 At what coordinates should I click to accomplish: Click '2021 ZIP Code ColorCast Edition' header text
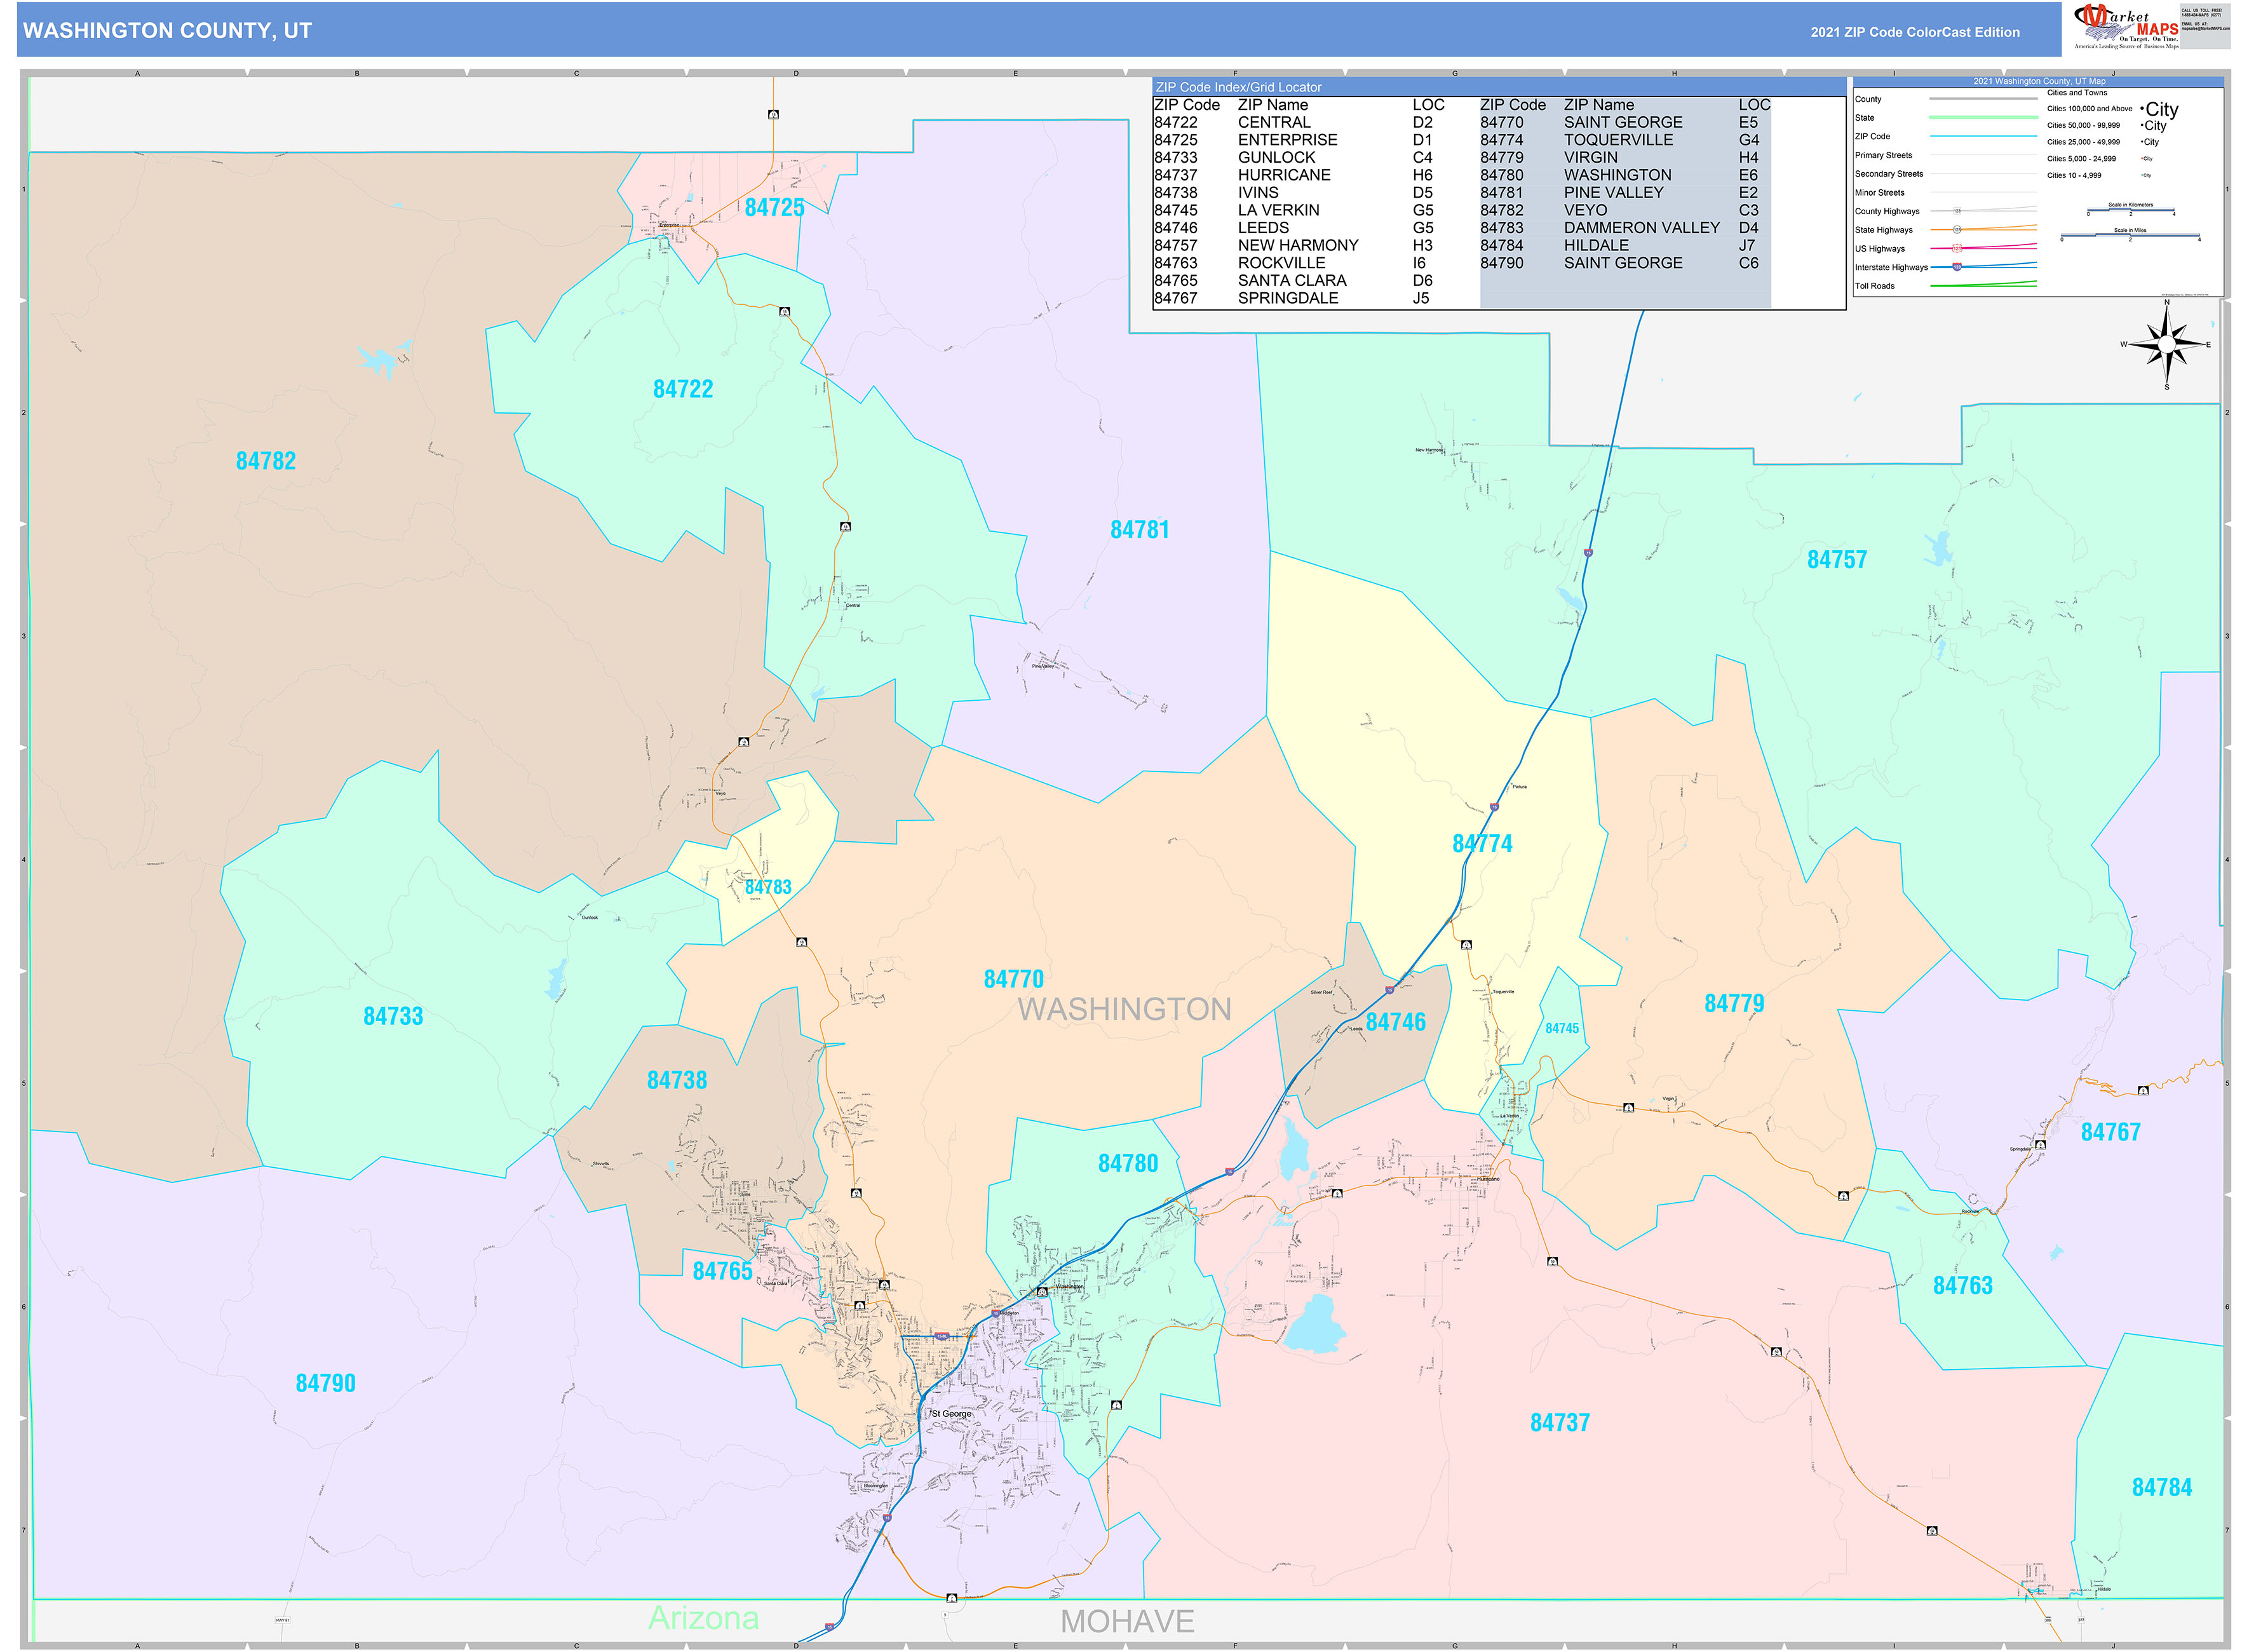coord(1914,32)
